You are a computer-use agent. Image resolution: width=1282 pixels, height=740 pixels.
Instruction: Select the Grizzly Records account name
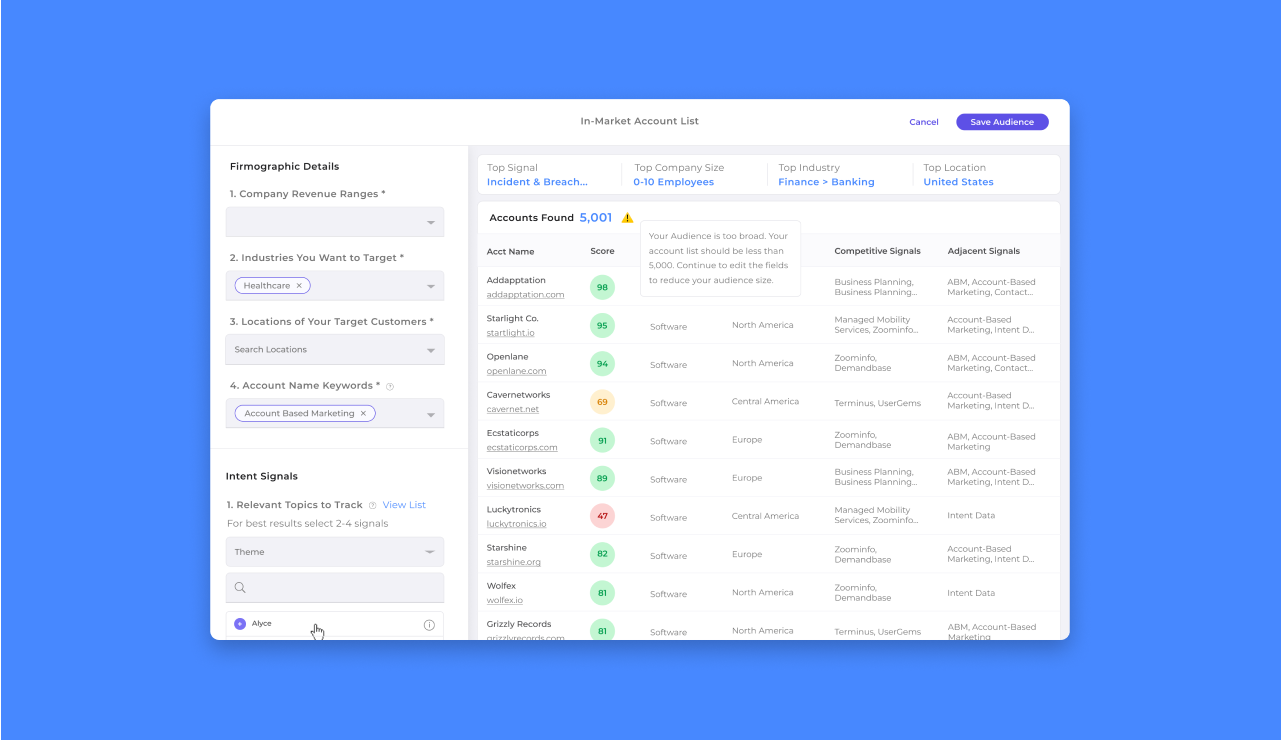[519, 624]
